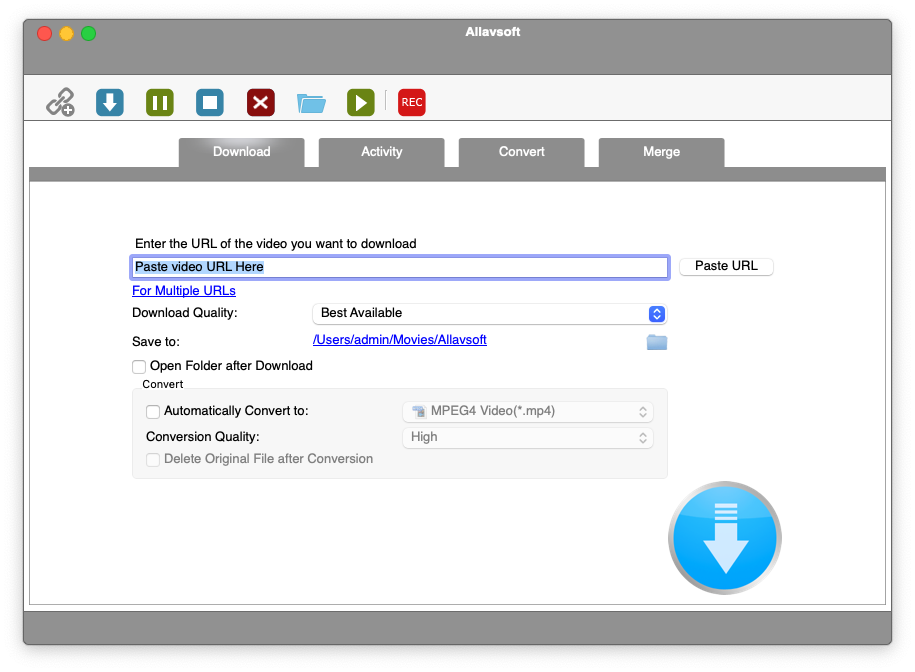The image size is (915, 672).
Task: Enable Automatically Convert to checkbox
Action: pos(153,412)
